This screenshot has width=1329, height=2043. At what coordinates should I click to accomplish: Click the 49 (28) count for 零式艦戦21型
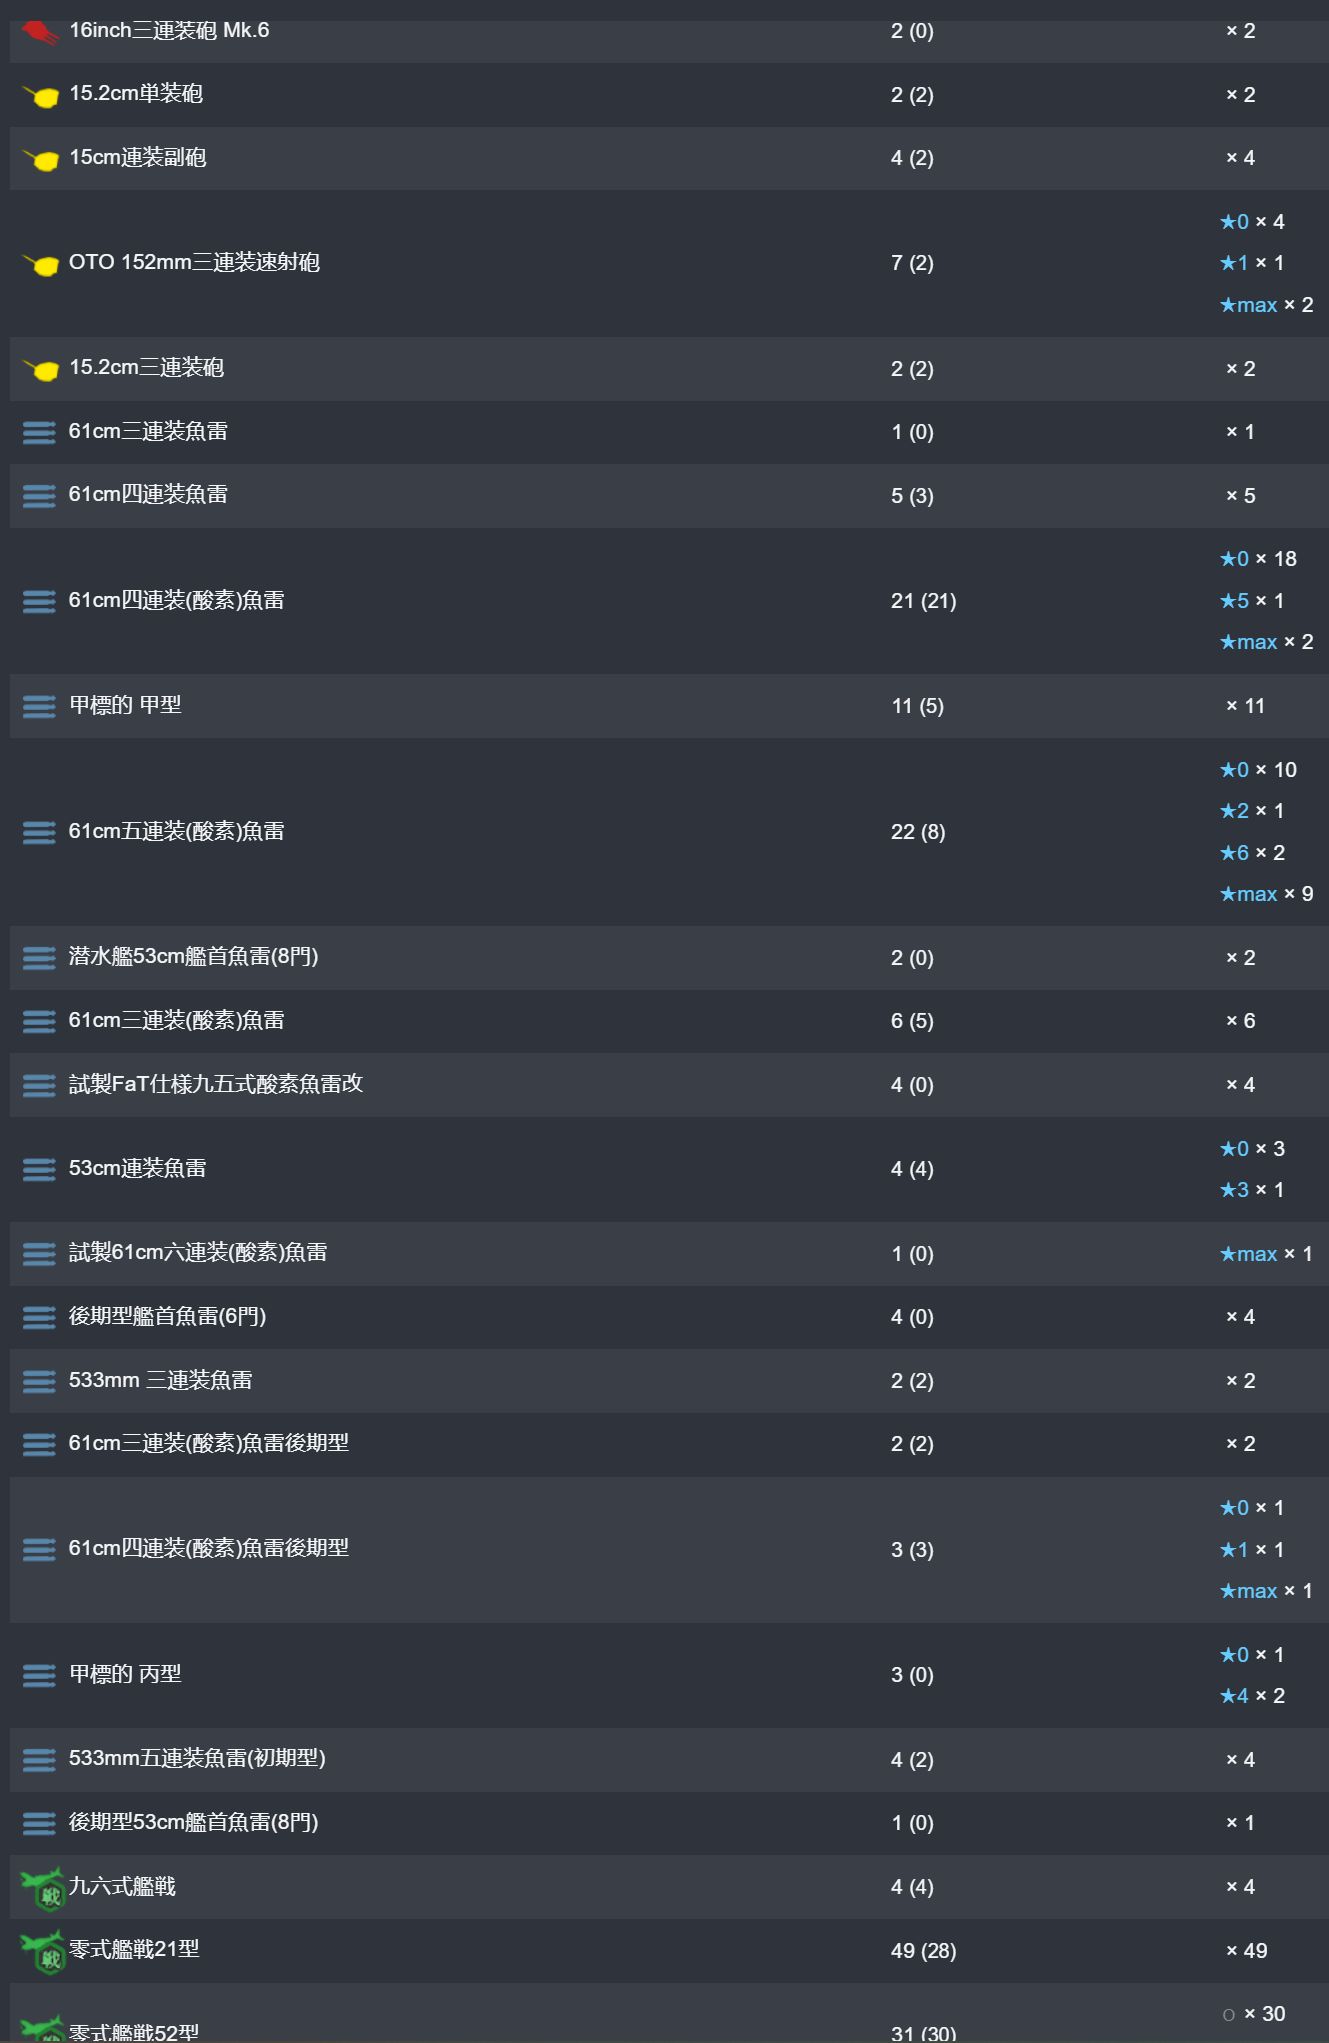pyautogui.click(x=923, y=1951)
